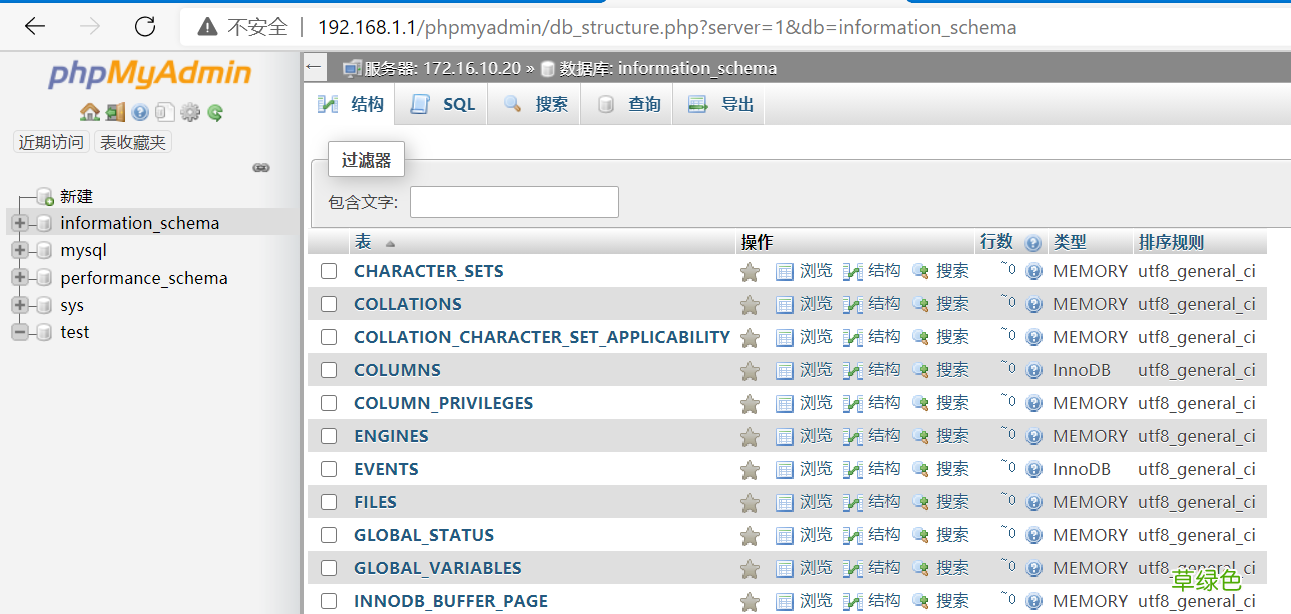Switch to the SQL tab

click(x=443, y=102)
